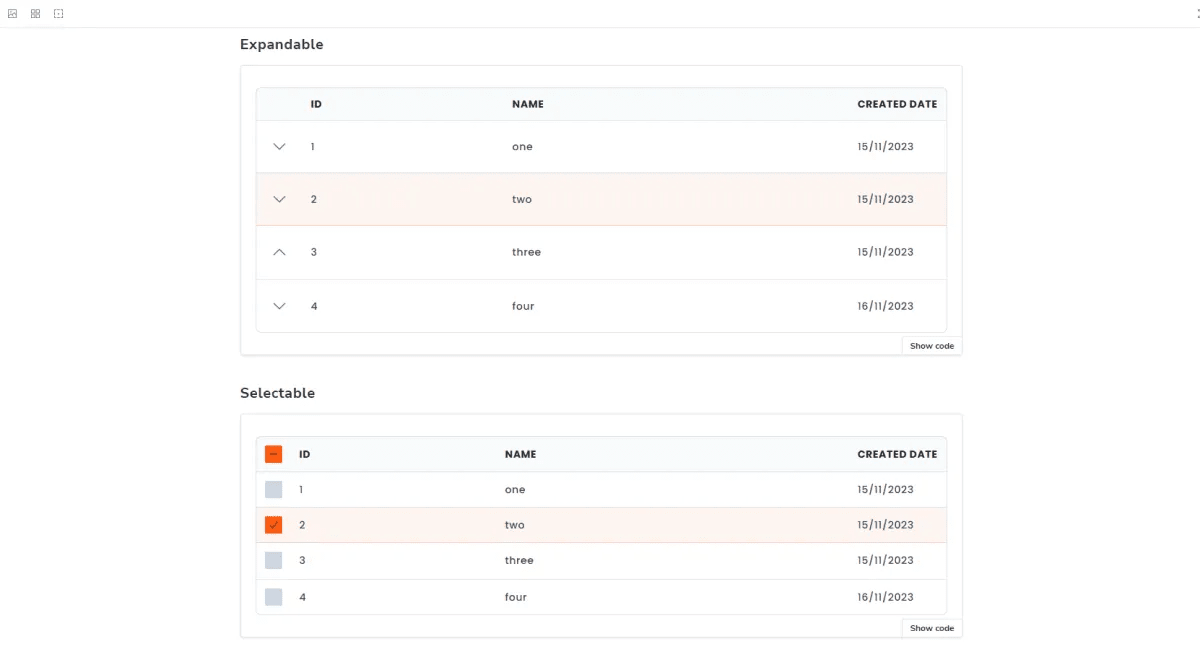Click the image preview icon in the toolbar
This screenshot has height=647, width=1200.
pos(12,13)
